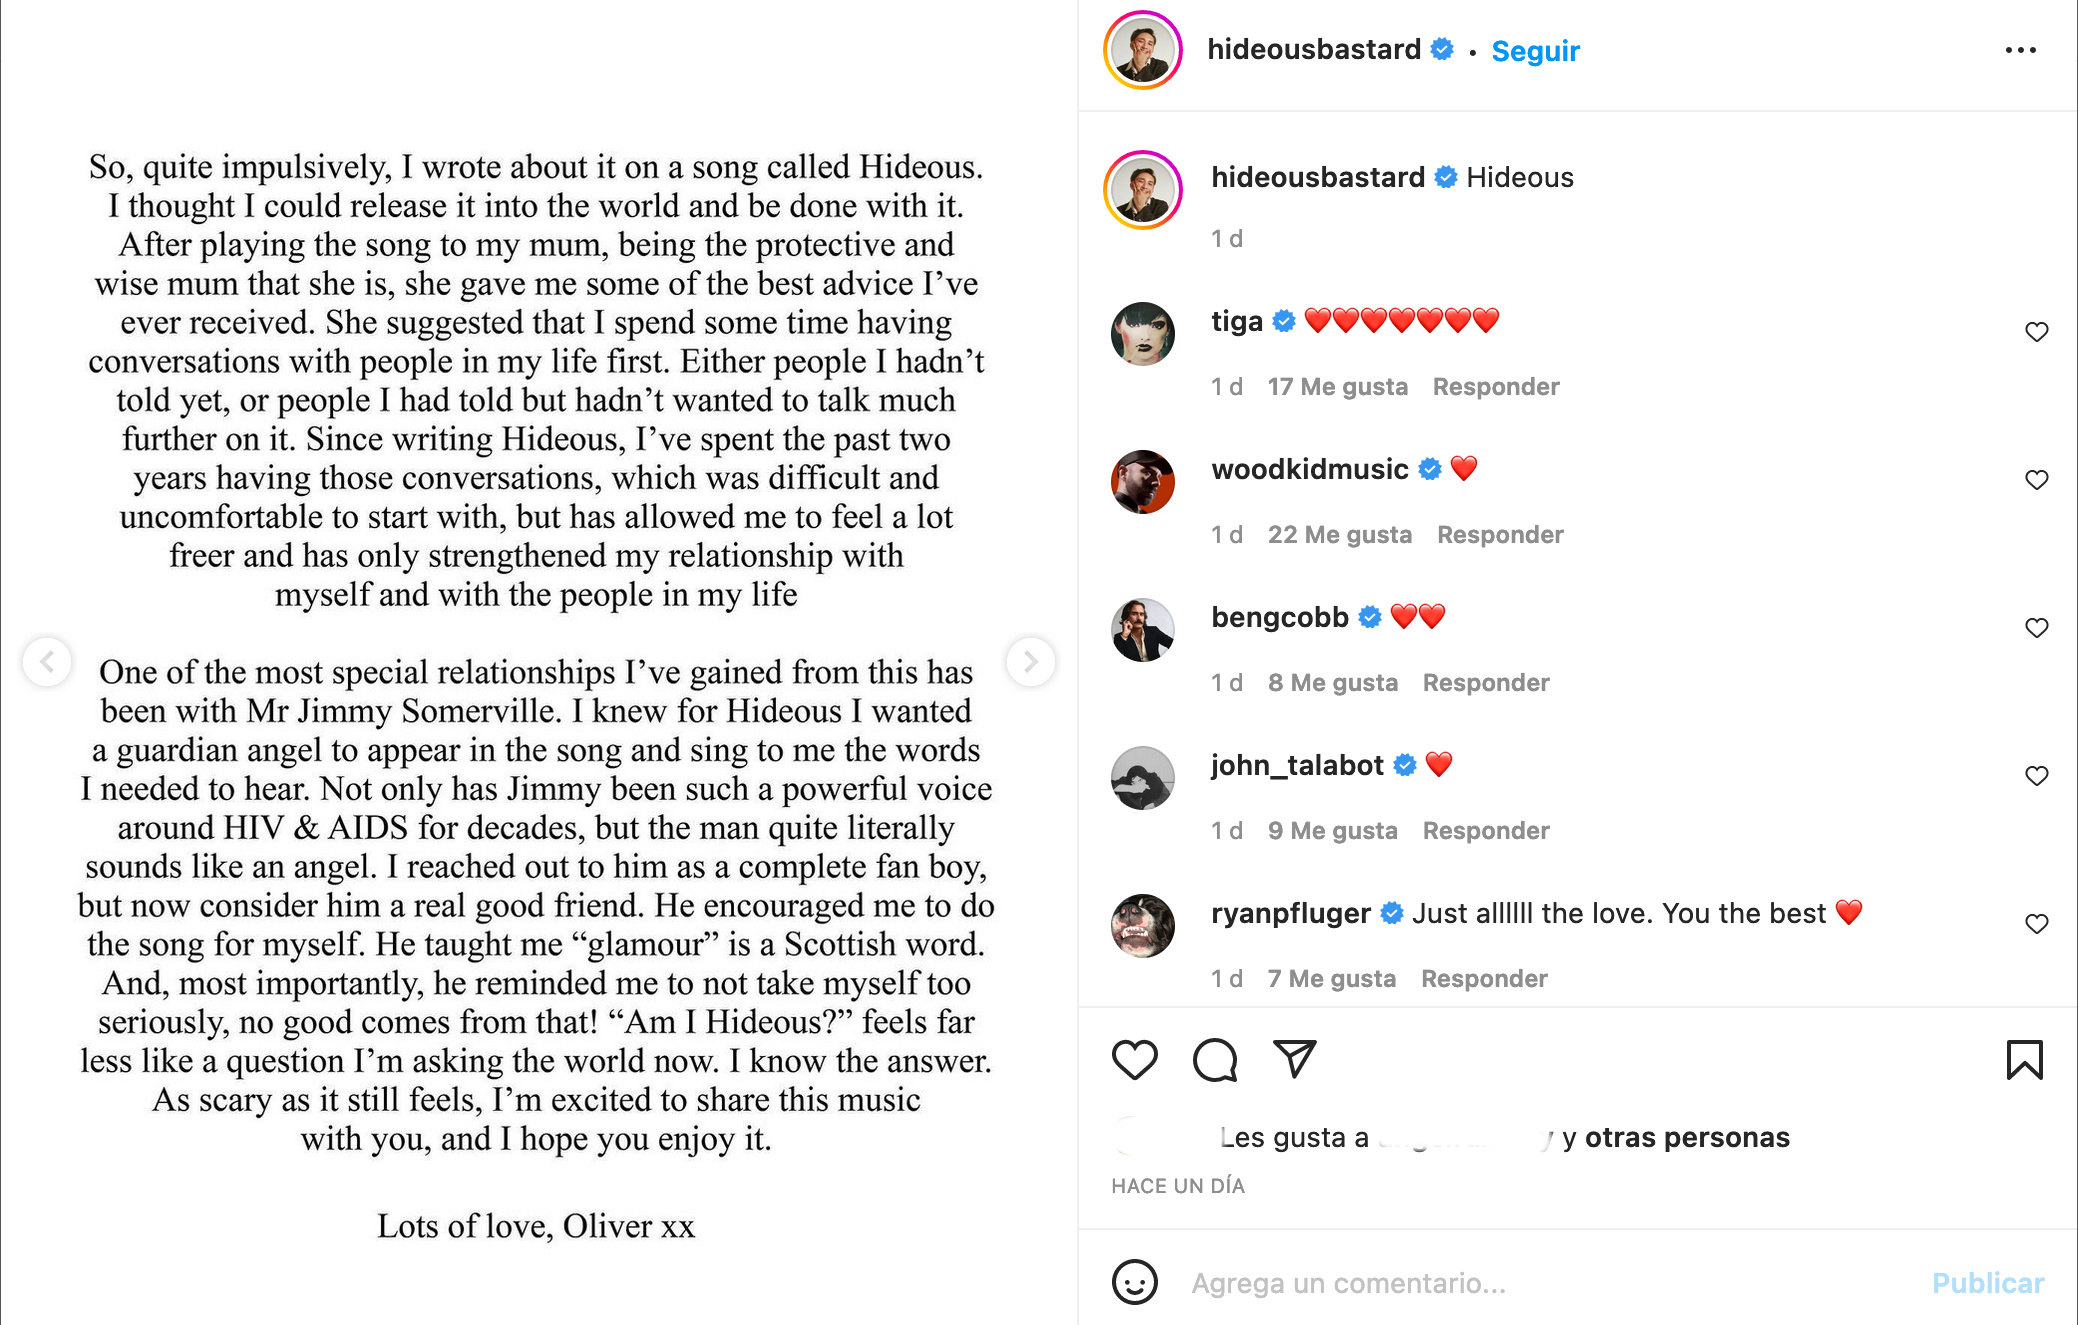Screen dimensions: 2078x1325
Task: Open the three-dot more options menu
Action: tap(2020, 50)
